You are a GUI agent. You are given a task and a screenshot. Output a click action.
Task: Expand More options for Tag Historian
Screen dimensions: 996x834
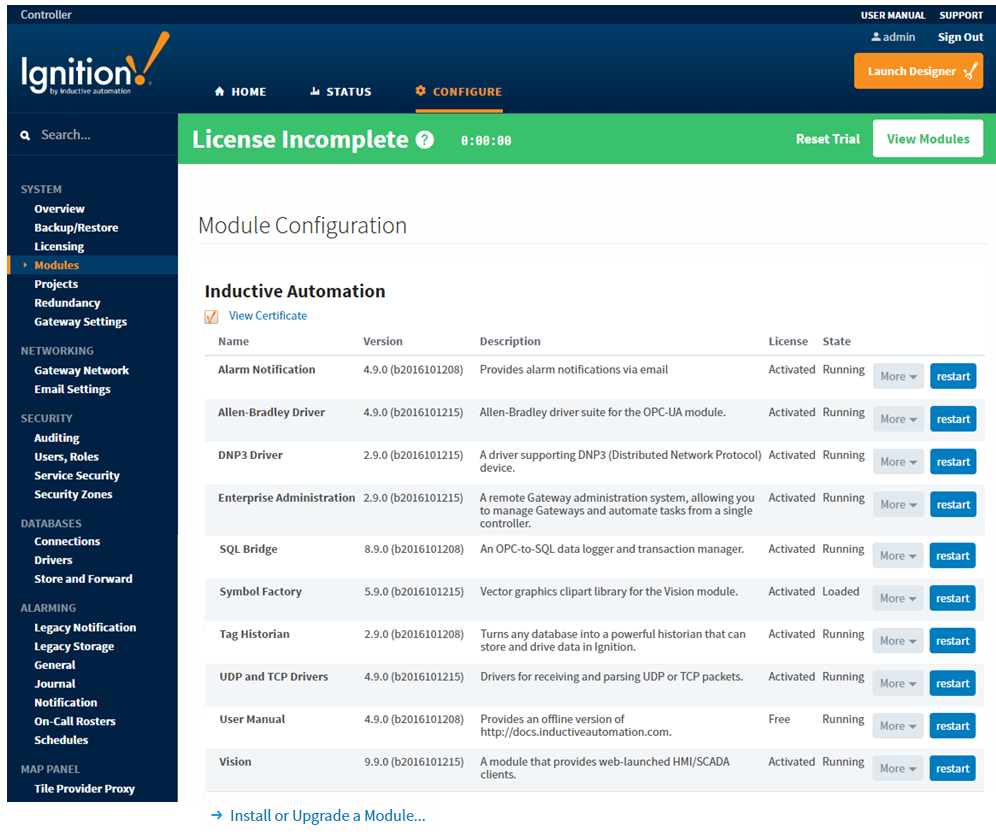pyautogui.click(x=897, y=640)
